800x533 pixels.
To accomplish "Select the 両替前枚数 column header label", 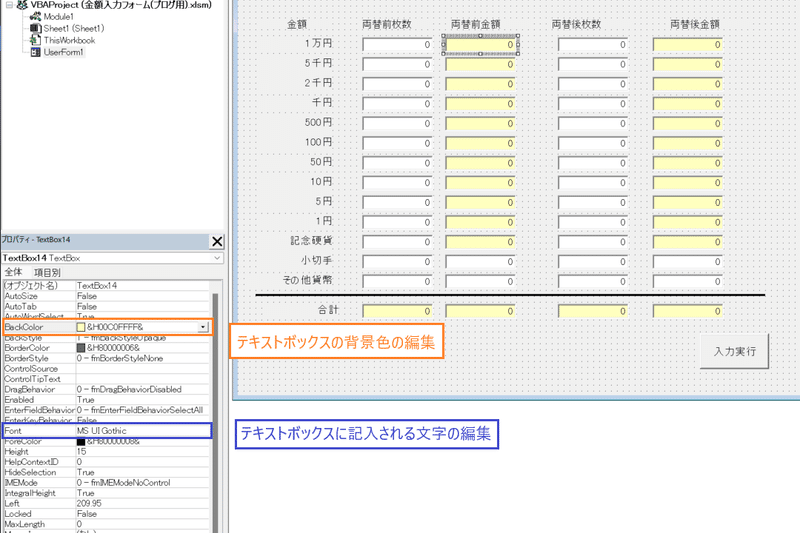I will pyautogui.click(x=387, y=24).
